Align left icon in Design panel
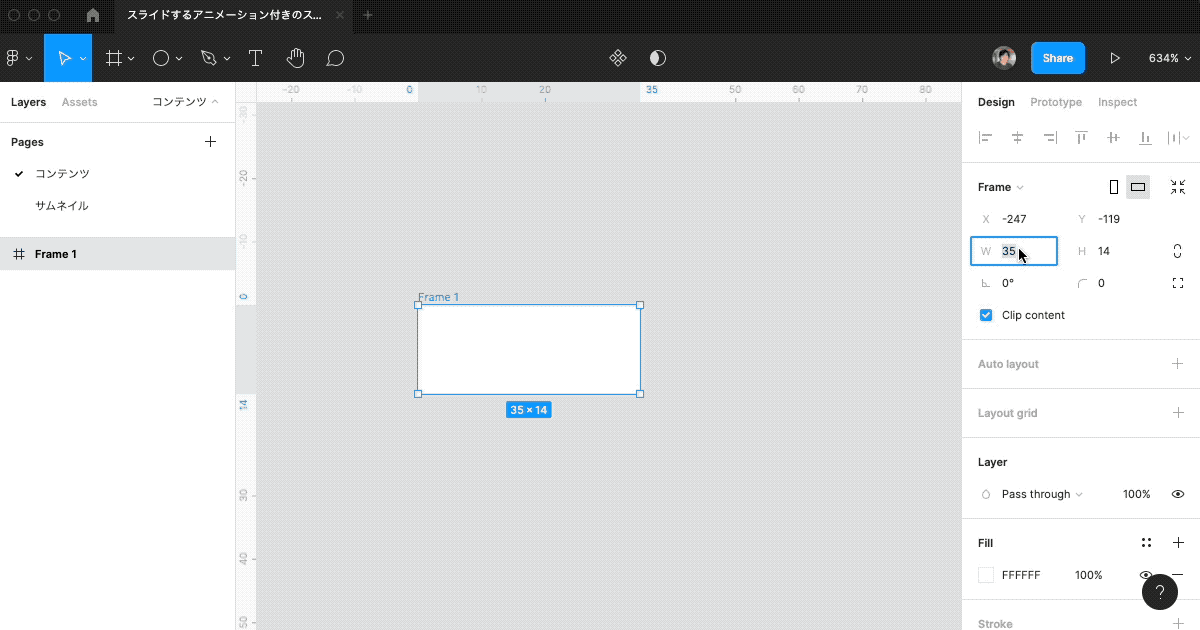The height and width of the screenshot is (630, 1200). [985, 138]
